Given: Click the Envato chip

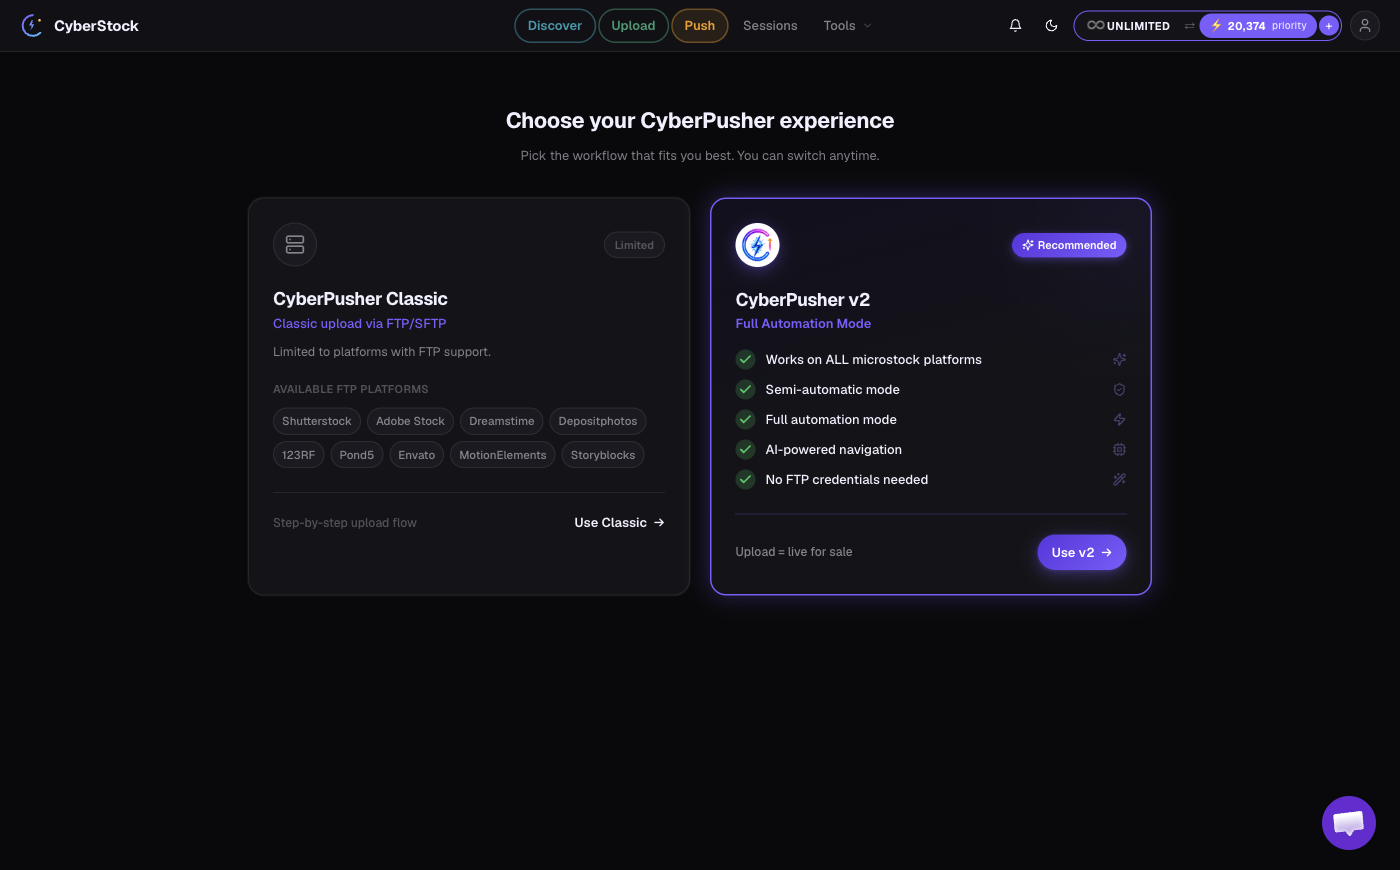Looking at the screenshot, I should [417, 455].
